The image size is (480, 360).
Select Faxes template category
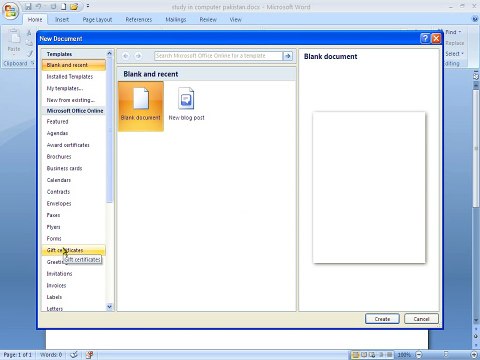coord(74,215)
